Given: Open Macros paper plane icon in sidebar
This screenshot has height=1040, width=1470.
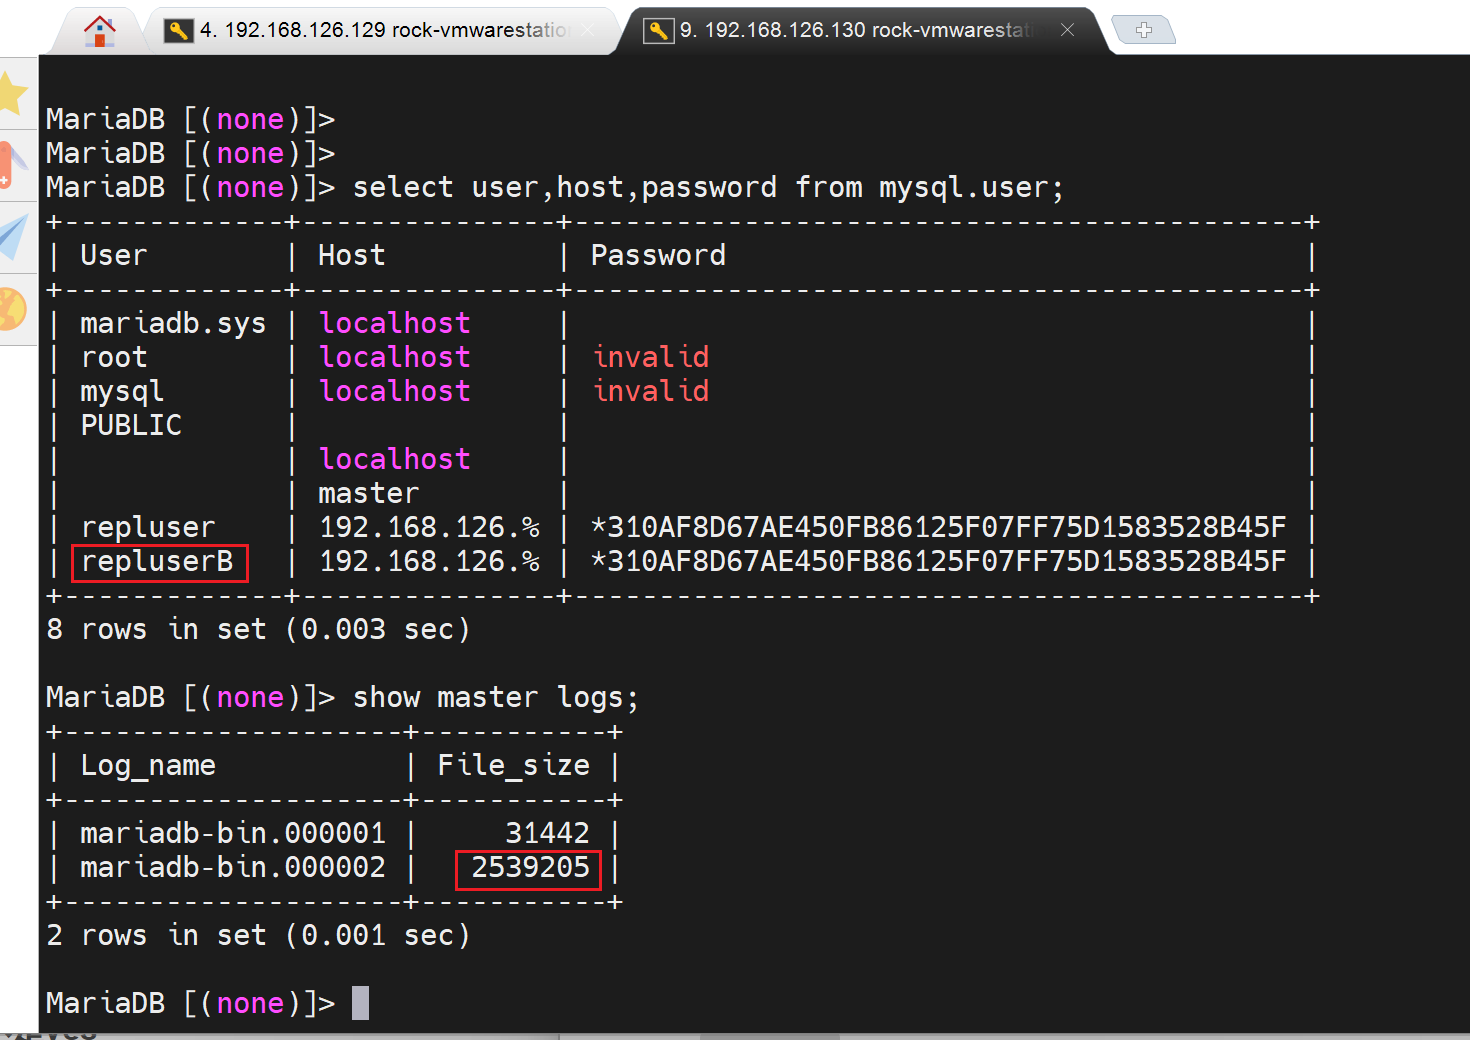Looking at the screenshot, I should point(14,237).
